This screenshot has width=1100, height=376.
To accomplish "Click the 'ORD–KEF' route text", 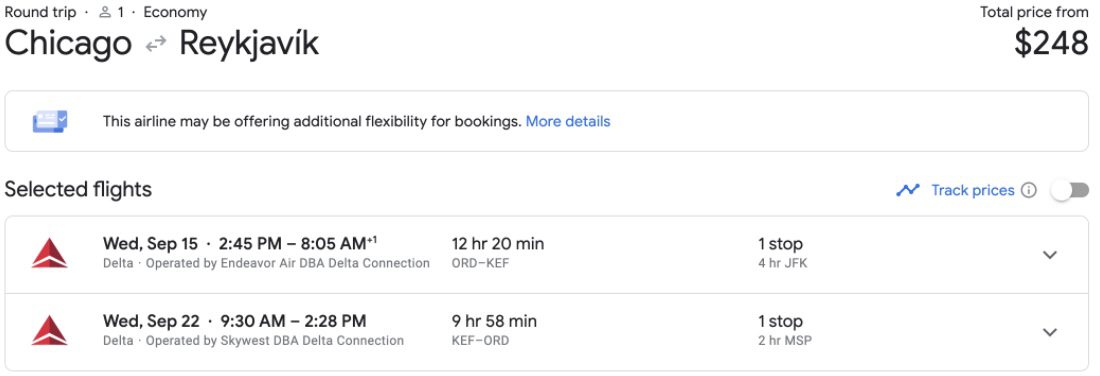I will [481, 263].
